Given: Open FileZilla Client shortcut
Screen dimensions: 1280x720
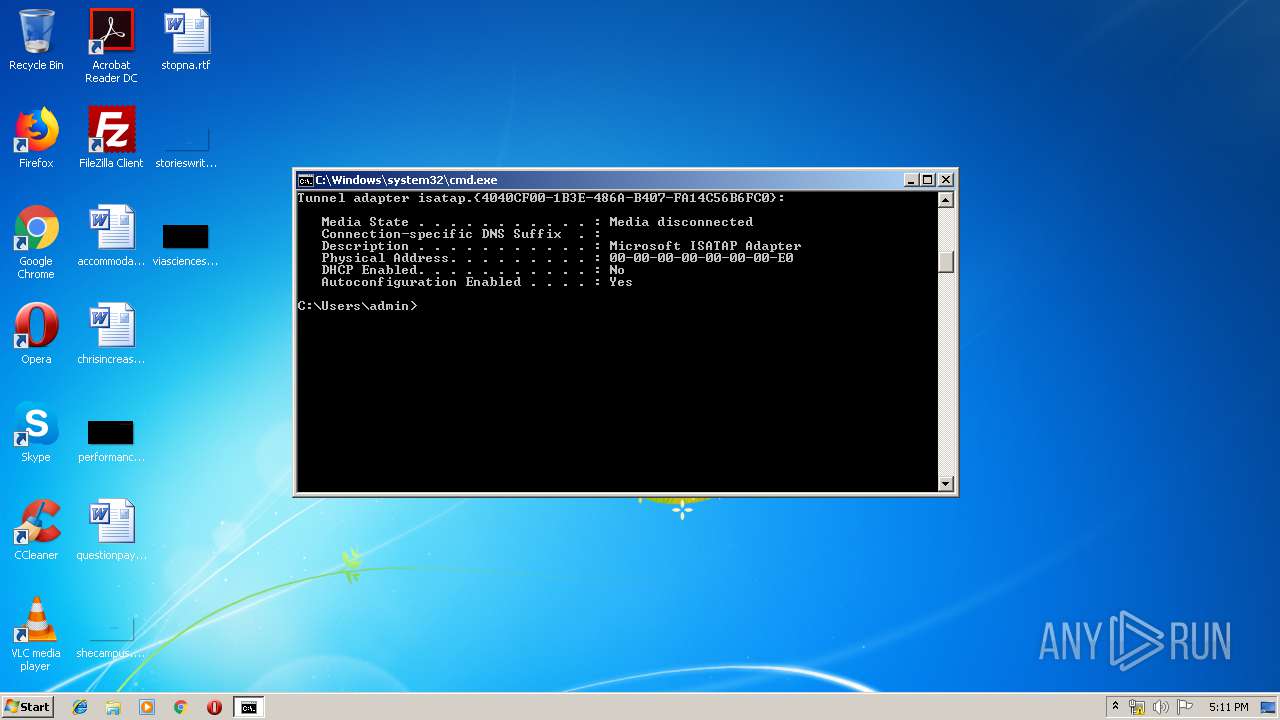Looking at the screenshot, I should point(111,138).
